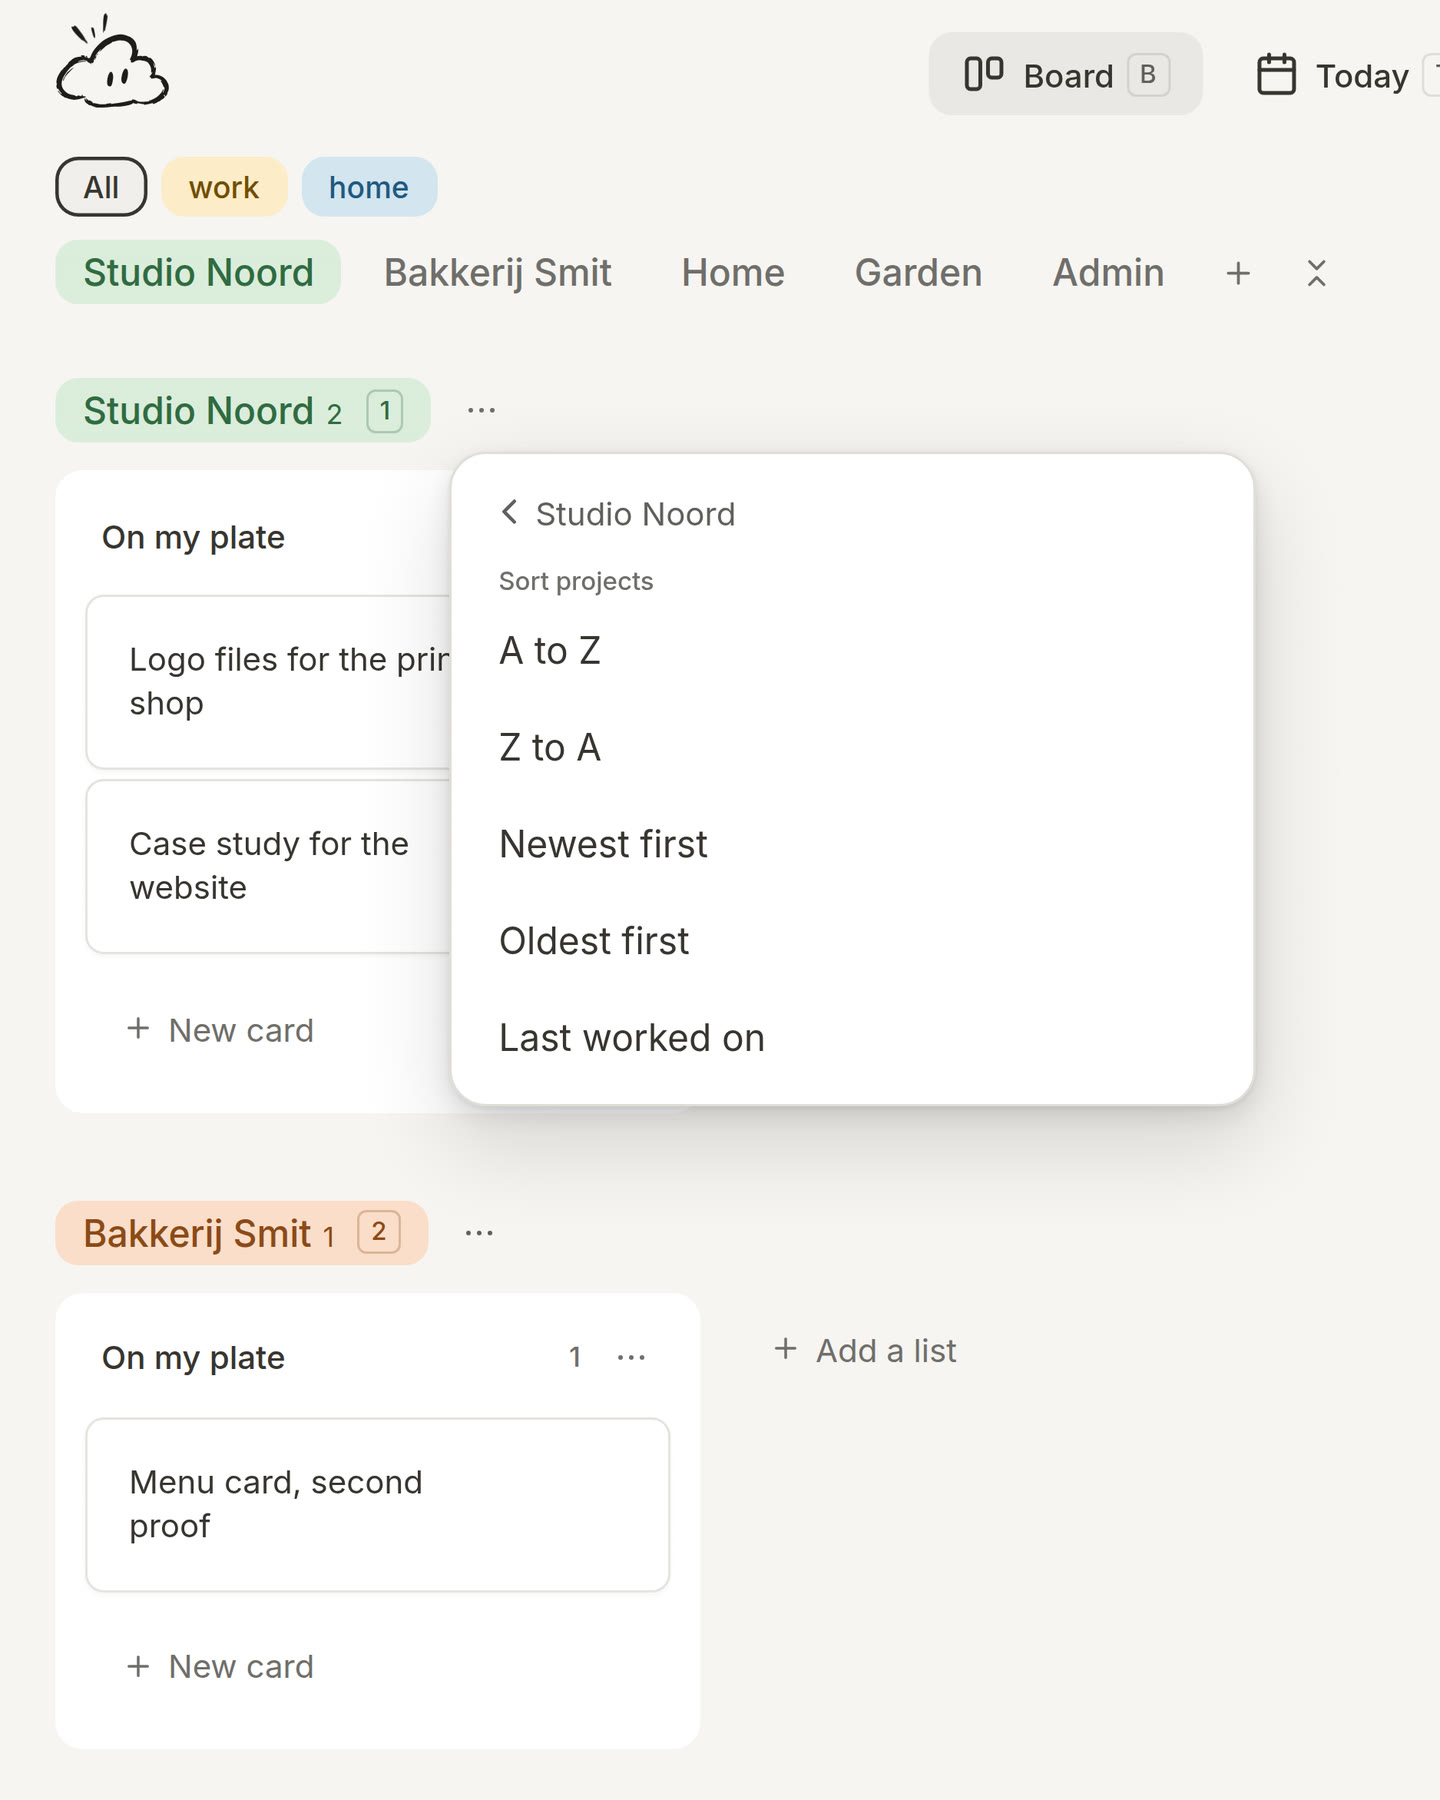1440x1800 pixels.
Task: Click the Studio Noord section header
Action: point(243,410)
